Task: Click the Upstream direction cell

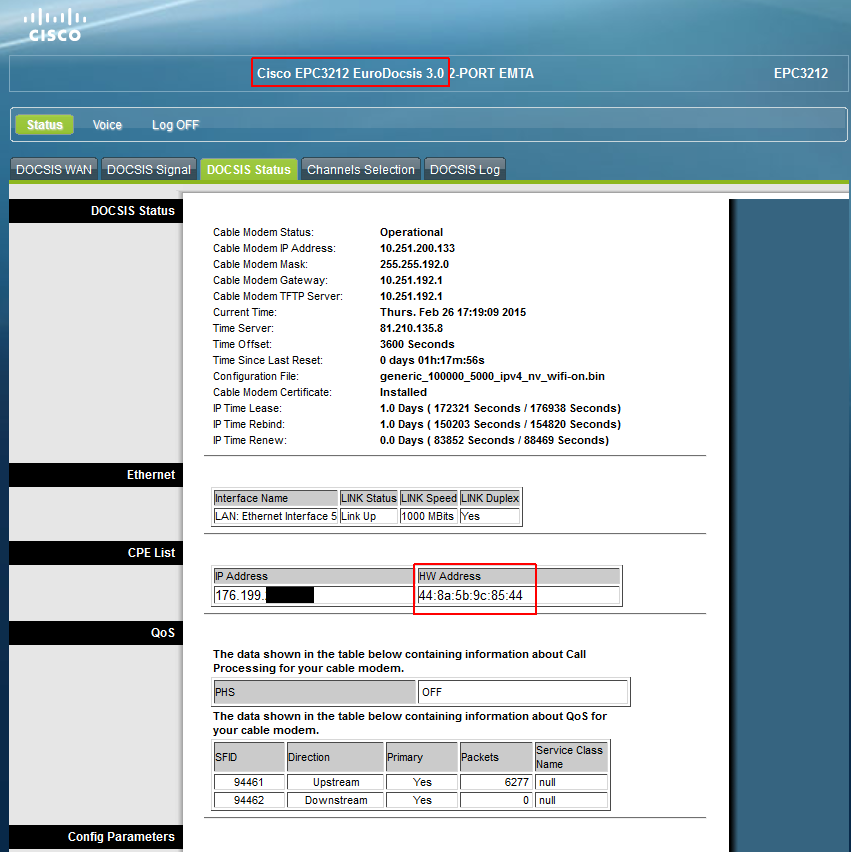Action: pos(335,782)
